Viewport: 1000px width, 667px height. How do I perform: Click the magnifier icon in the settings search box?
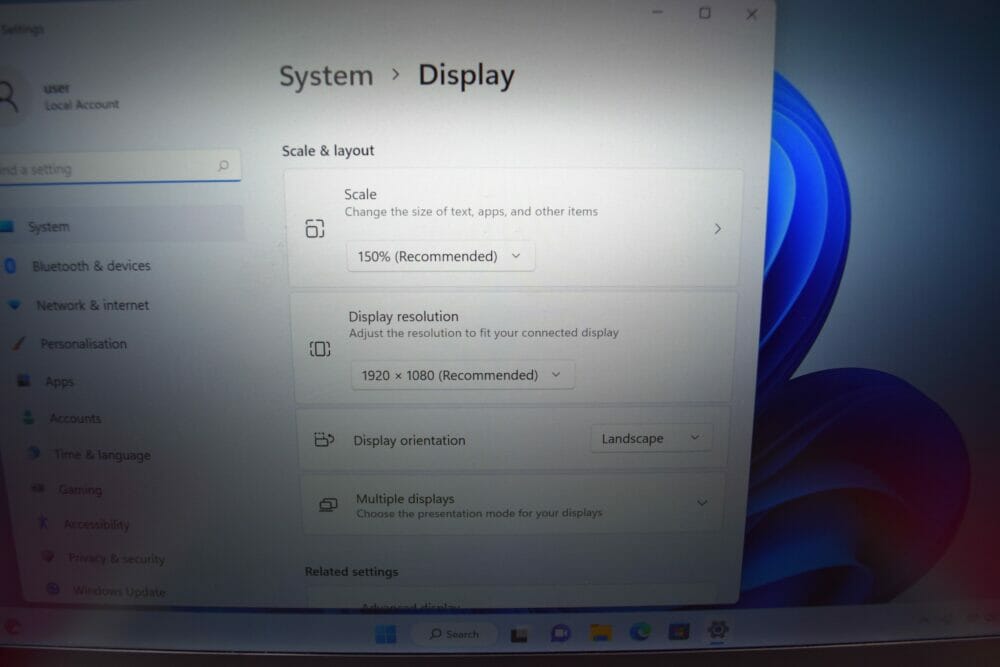223,166
